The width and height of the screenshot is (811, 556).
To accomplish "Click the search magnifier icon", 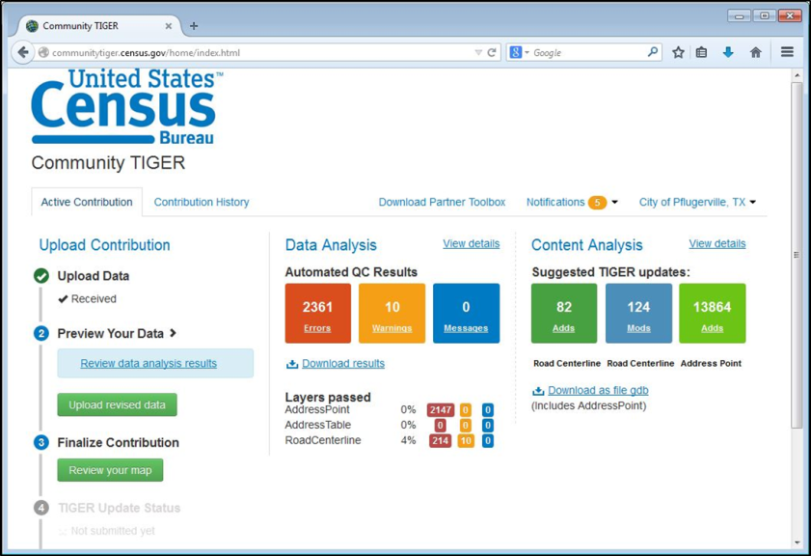I will tap(653, 52).
